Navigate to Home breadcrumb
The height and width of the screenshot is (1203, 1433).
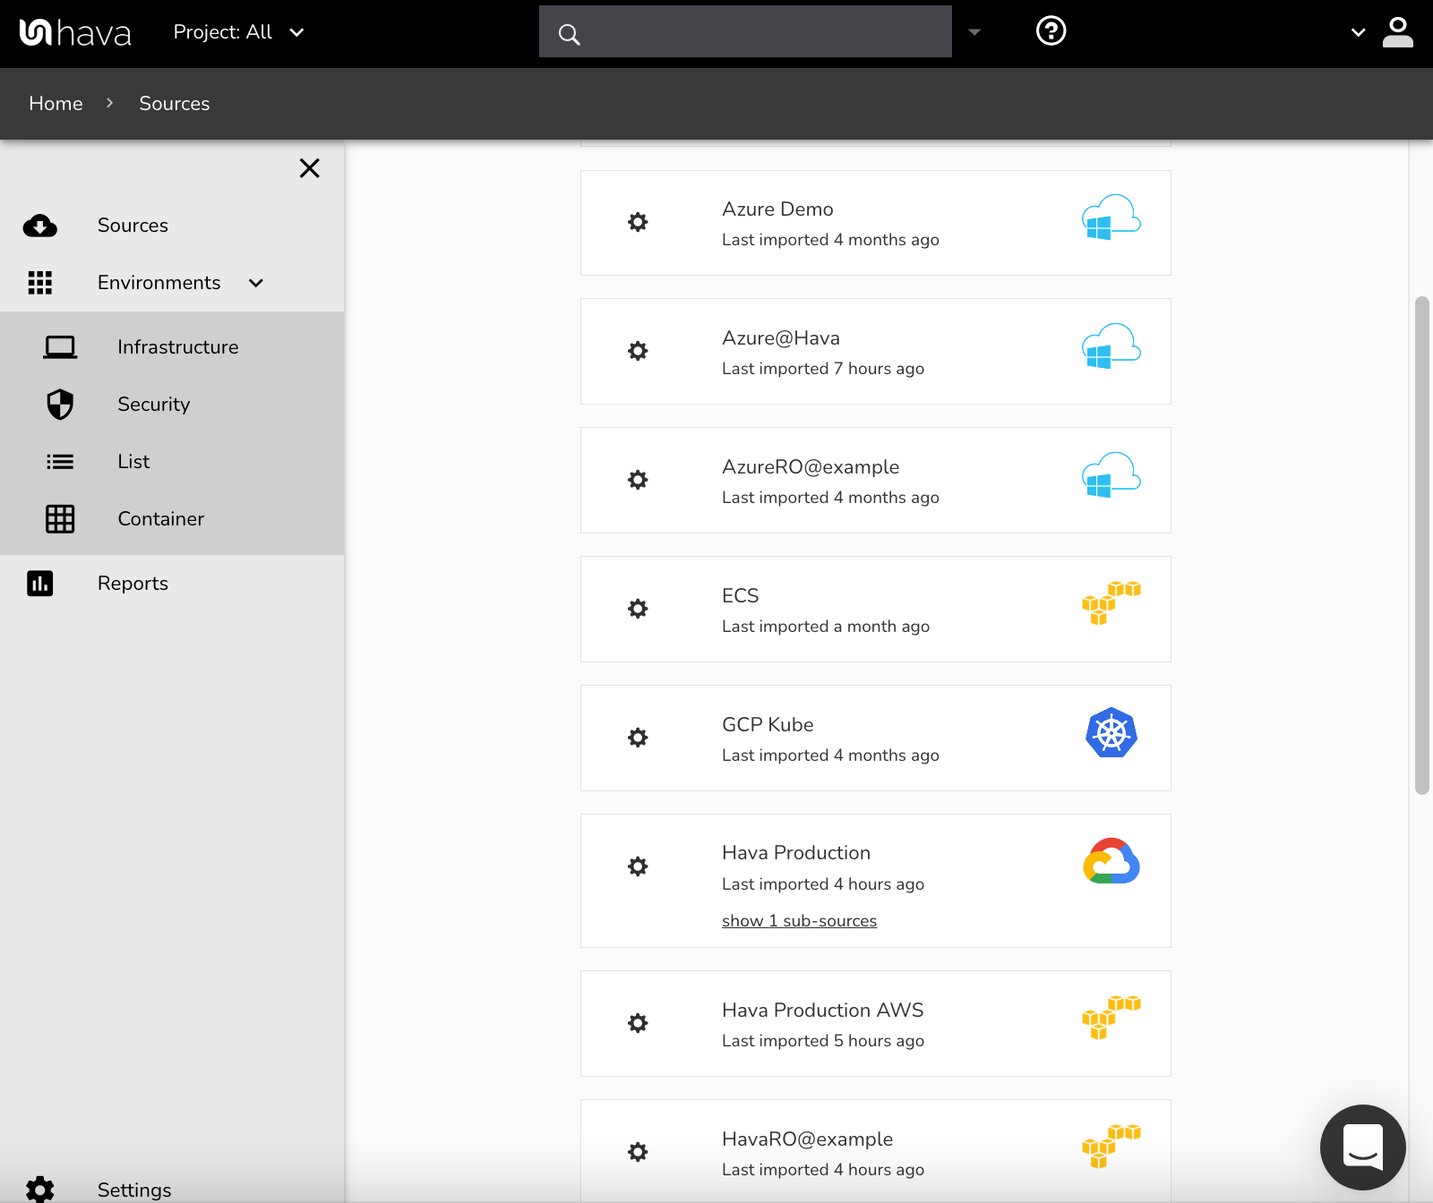point(55,103)
